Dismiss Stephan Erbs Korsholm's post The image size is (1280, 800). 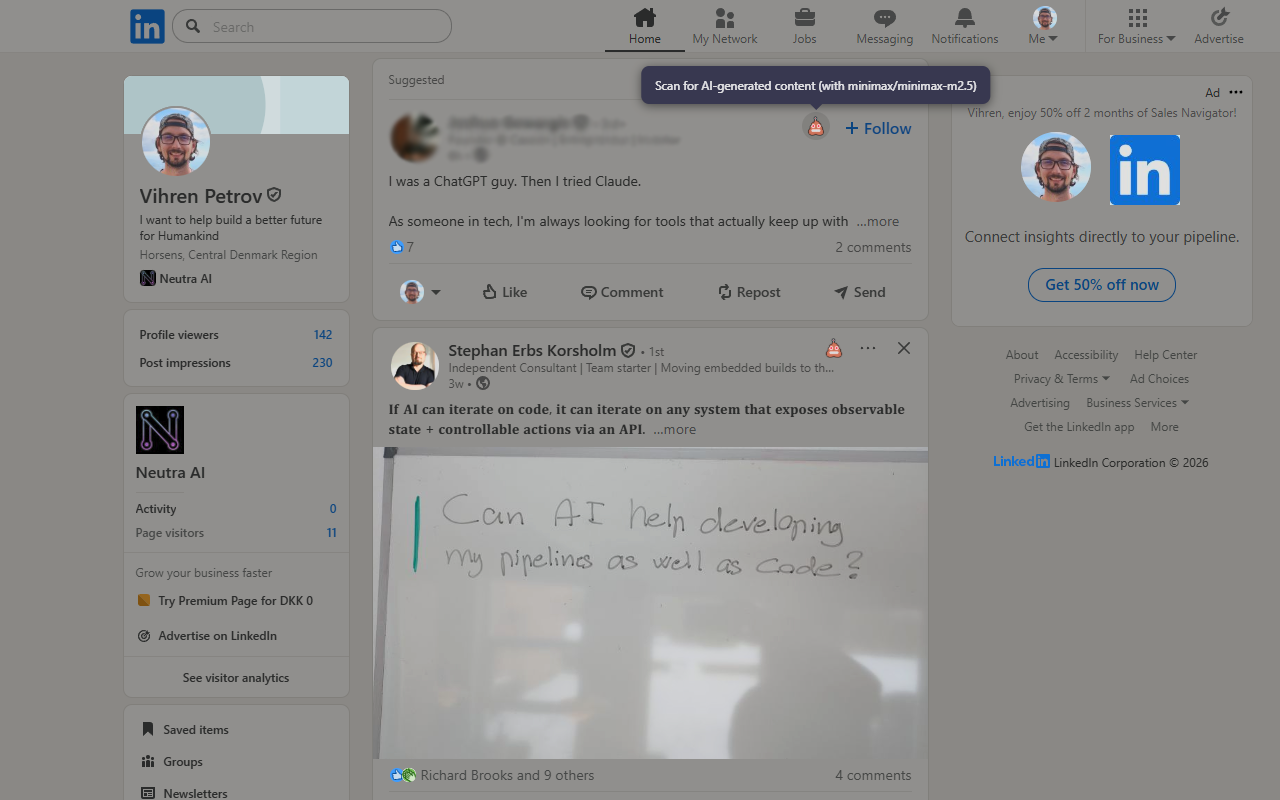click(x=904, y=348)
